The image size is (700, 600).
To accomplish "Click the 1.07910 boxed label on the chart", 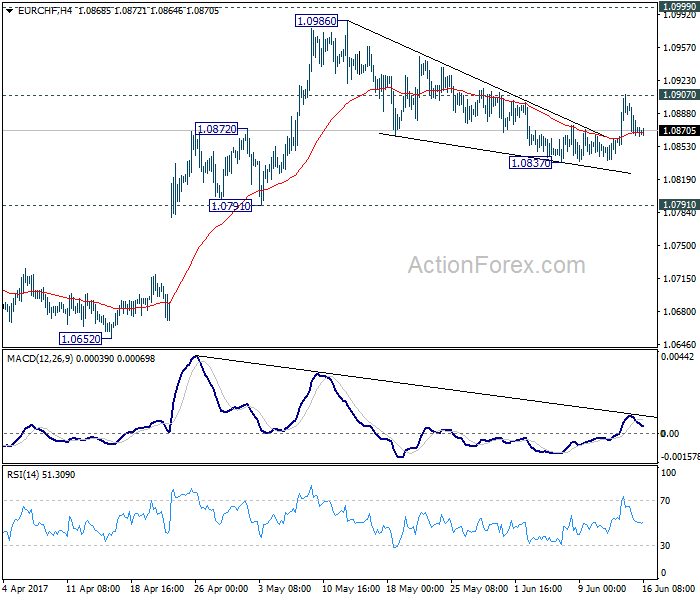I will click(x=230, y=206).
